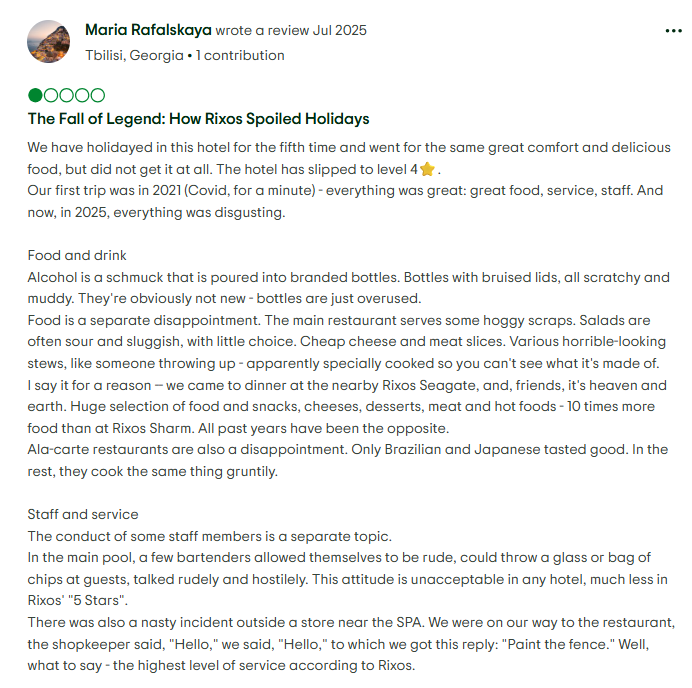Click the star emoji after 'level 4'
This screenshot has height=688, width=692.
tap(428, 169)
